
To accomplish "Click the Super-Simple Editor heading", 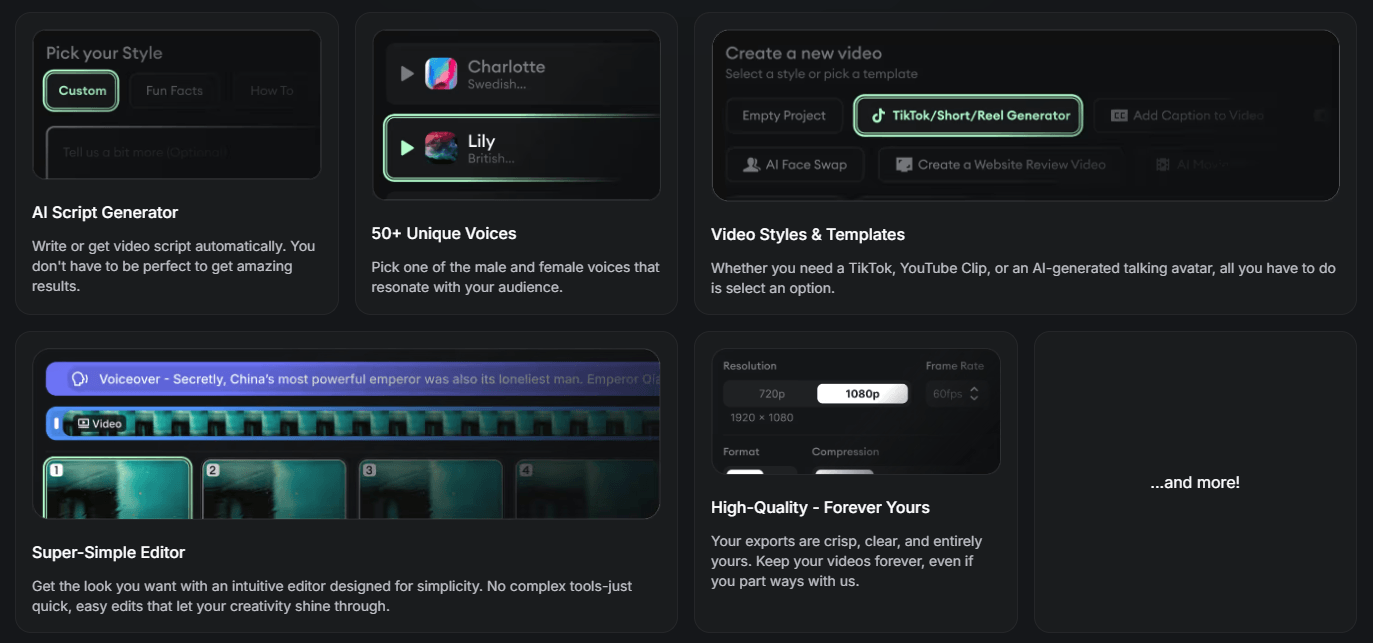I will tap(108, 552).
